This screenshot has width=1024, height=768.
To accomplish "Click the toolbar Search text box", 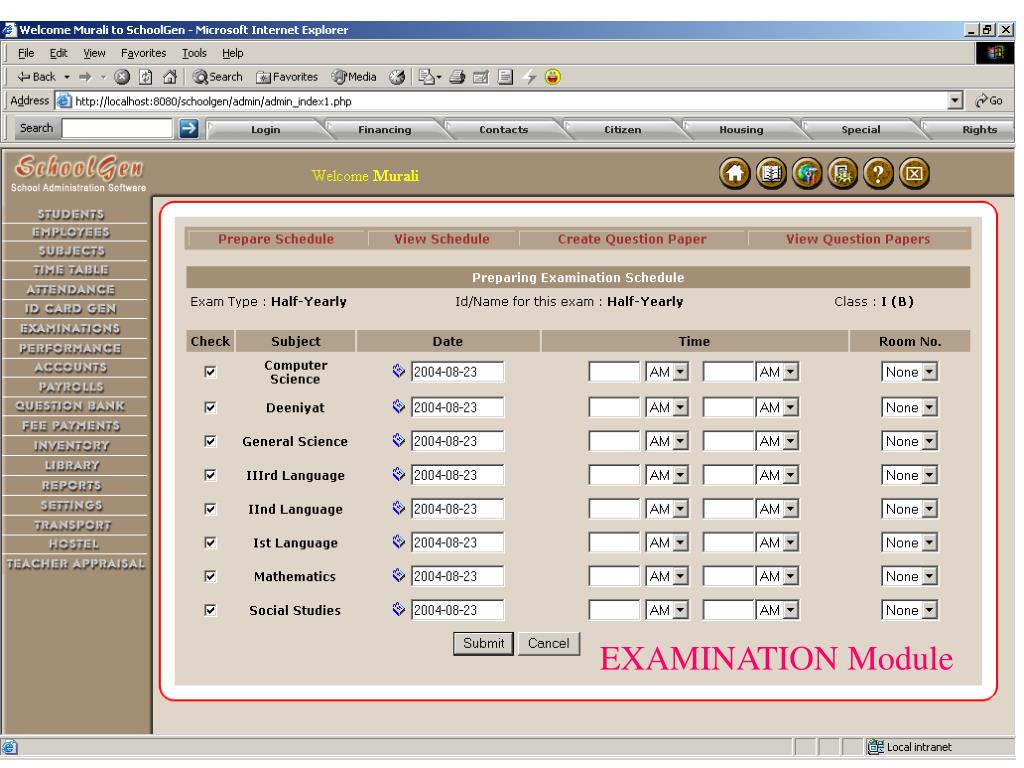I will (117, 128).
